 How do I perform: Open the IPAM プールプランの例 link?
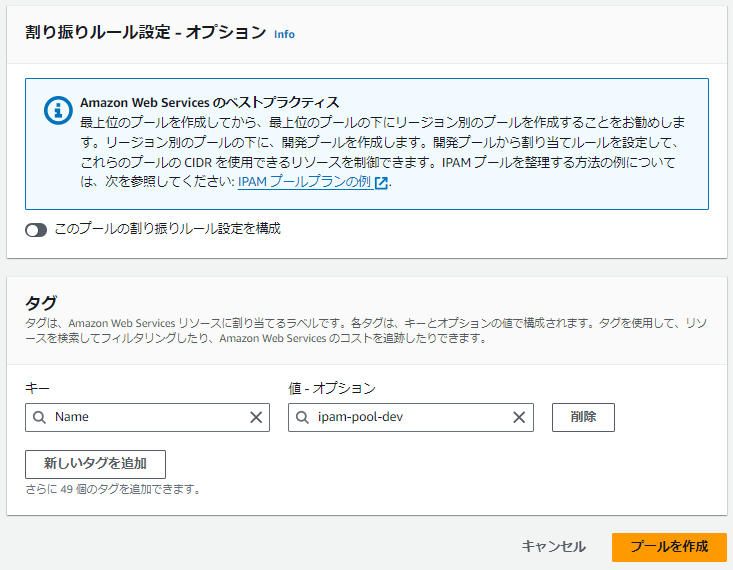pyautogui.click(x=304, y=182)
